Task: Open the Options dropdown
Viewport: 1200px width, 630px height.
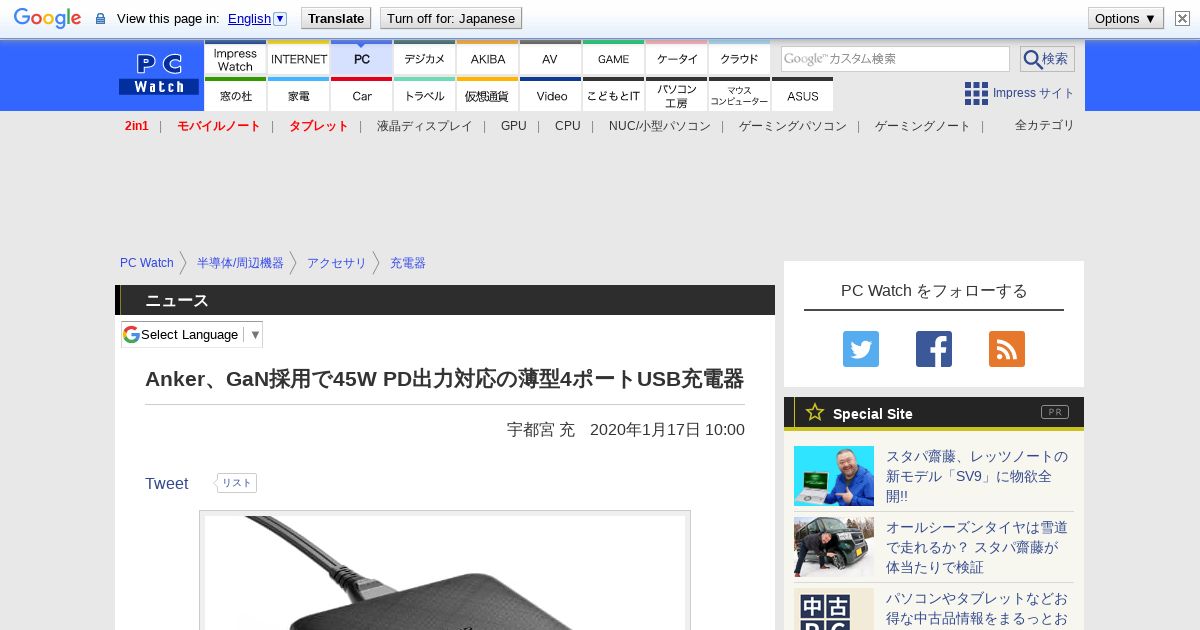Action: pyautogui.click(x=1126, y=18)
